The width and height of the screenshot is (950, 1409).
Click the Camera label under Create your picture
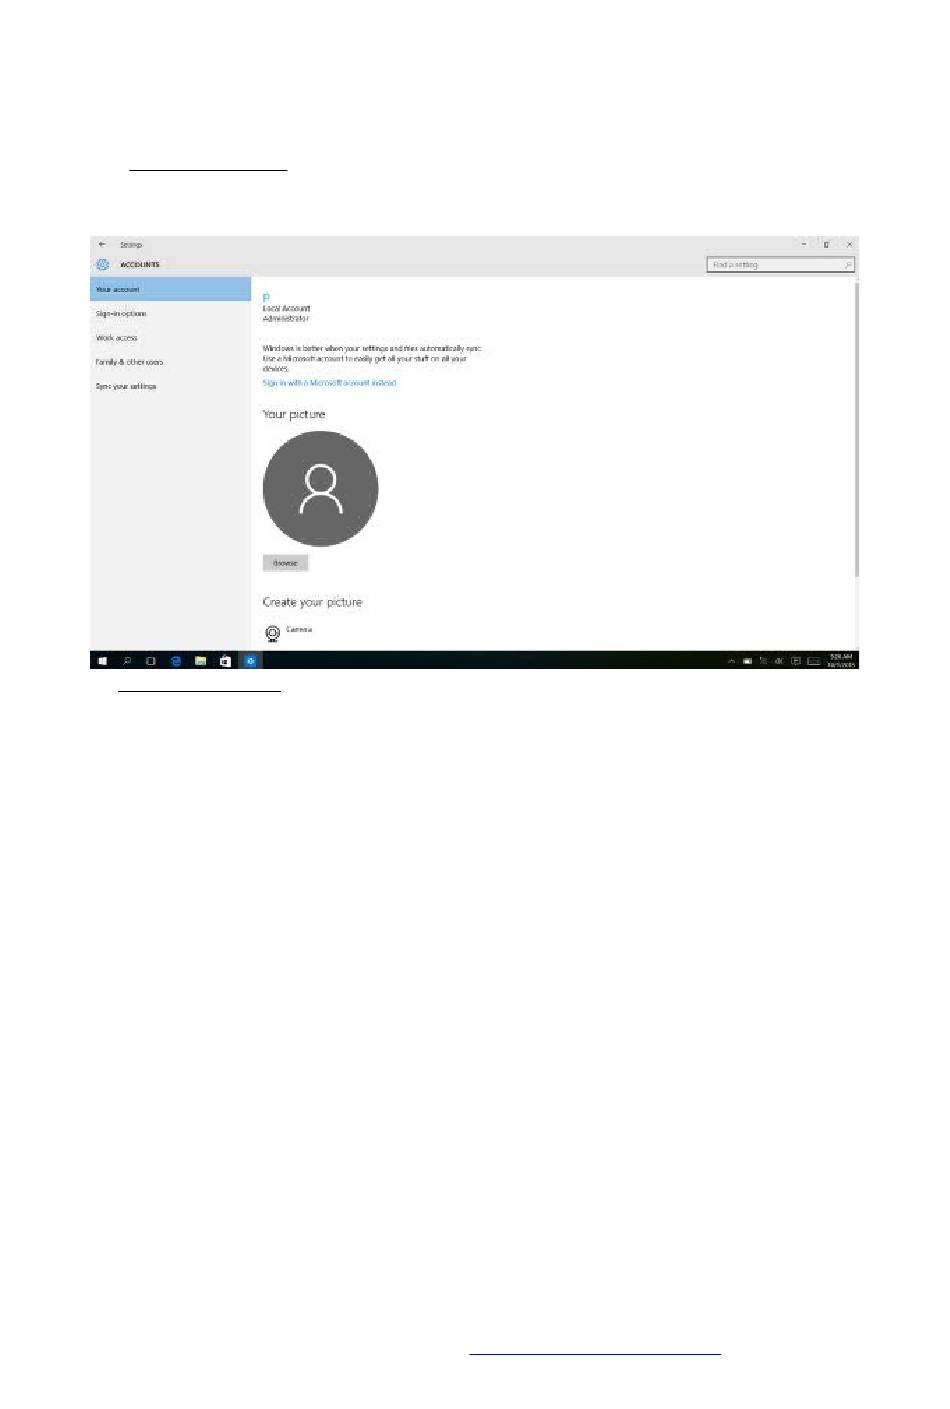click(x=299, y=630)
